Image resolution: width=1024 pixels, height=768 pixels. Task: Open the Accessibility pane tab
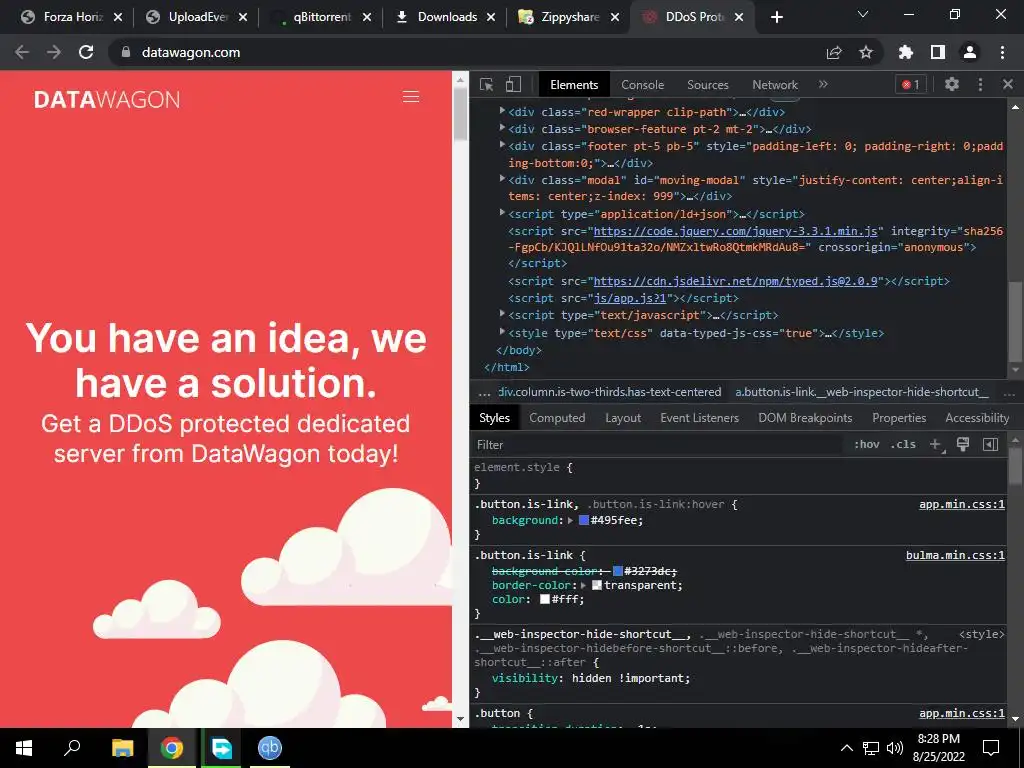[x=977, y=418]
